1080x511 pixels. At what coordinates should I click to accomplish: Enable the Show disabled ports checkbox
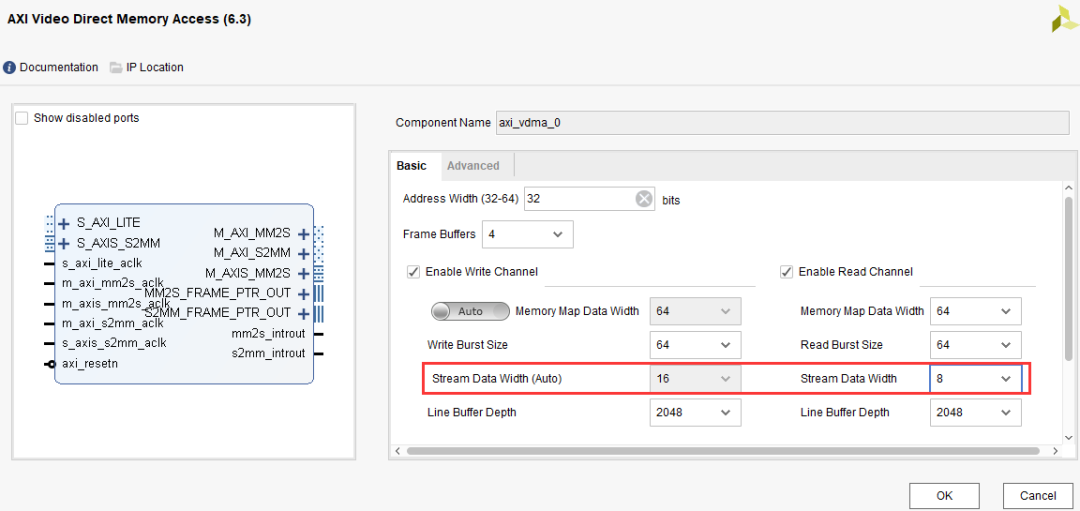(22, 118)
